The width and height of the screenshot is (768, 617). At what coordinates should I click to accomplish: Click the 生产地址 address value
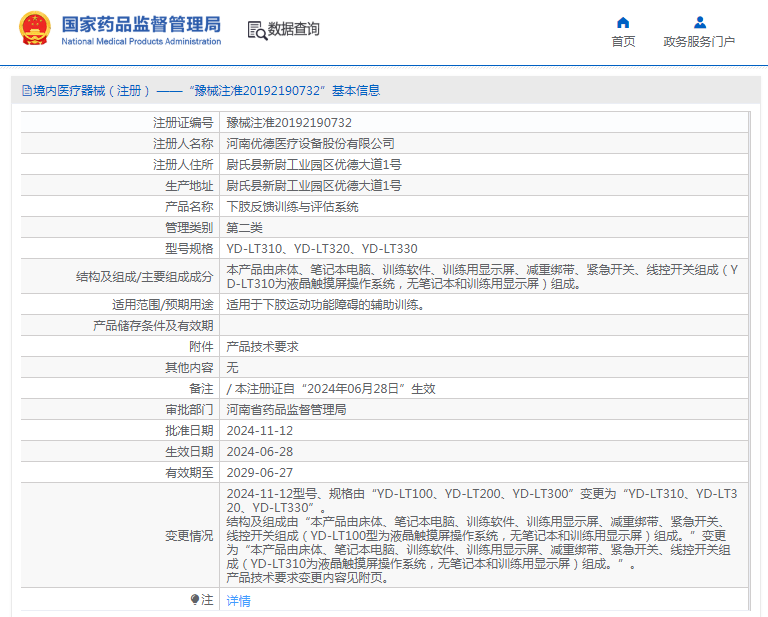pos(313,186)
